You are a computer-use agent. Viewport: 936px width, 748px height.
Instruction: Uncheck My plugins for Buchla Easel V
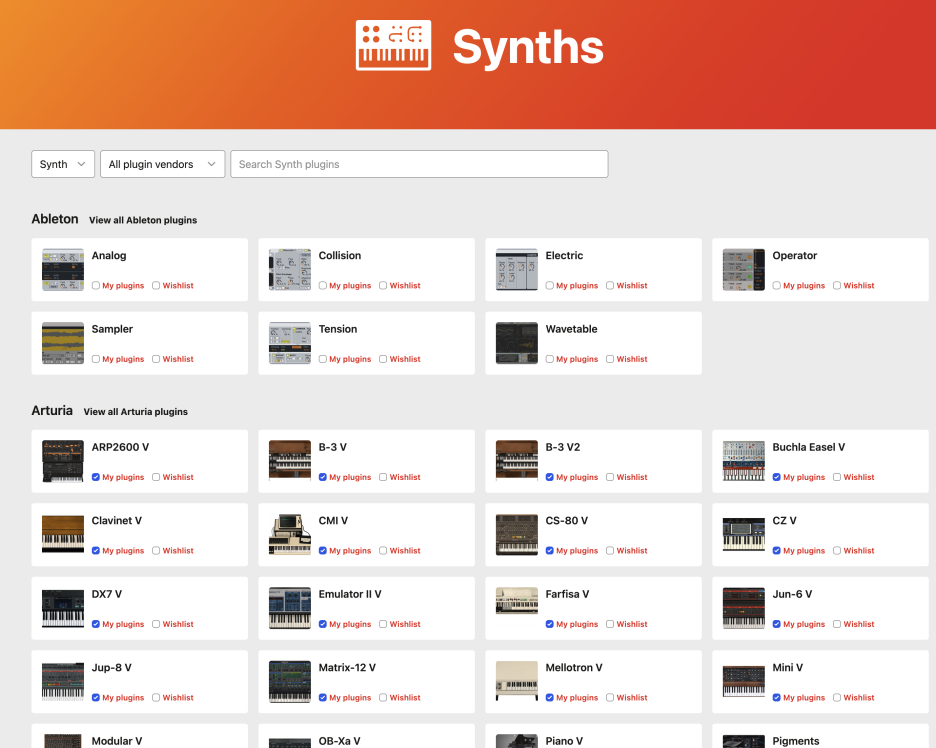click(776, 477)
